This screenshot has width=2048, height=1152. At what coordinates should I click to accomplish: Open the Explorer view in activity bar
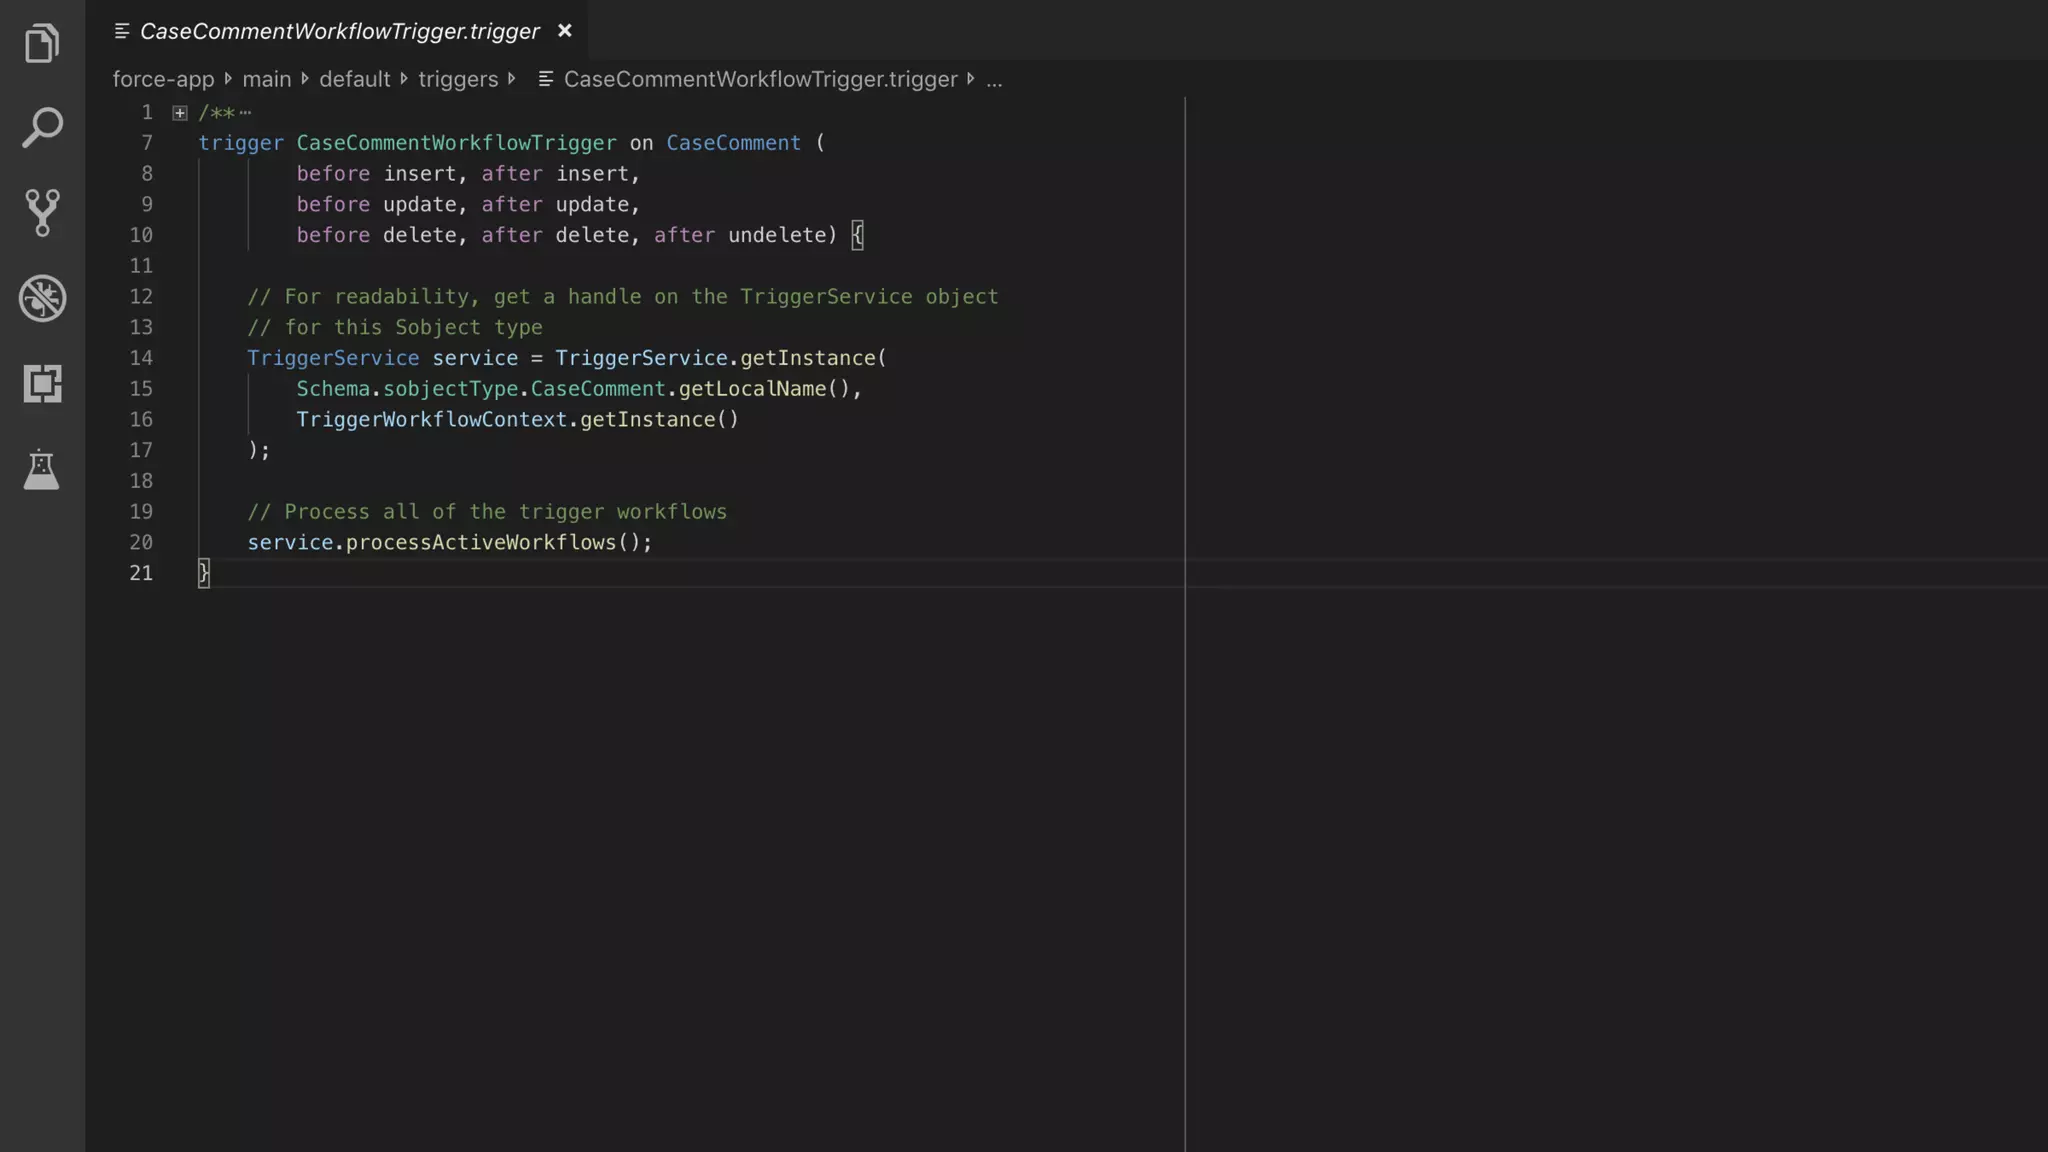[42, 43]
